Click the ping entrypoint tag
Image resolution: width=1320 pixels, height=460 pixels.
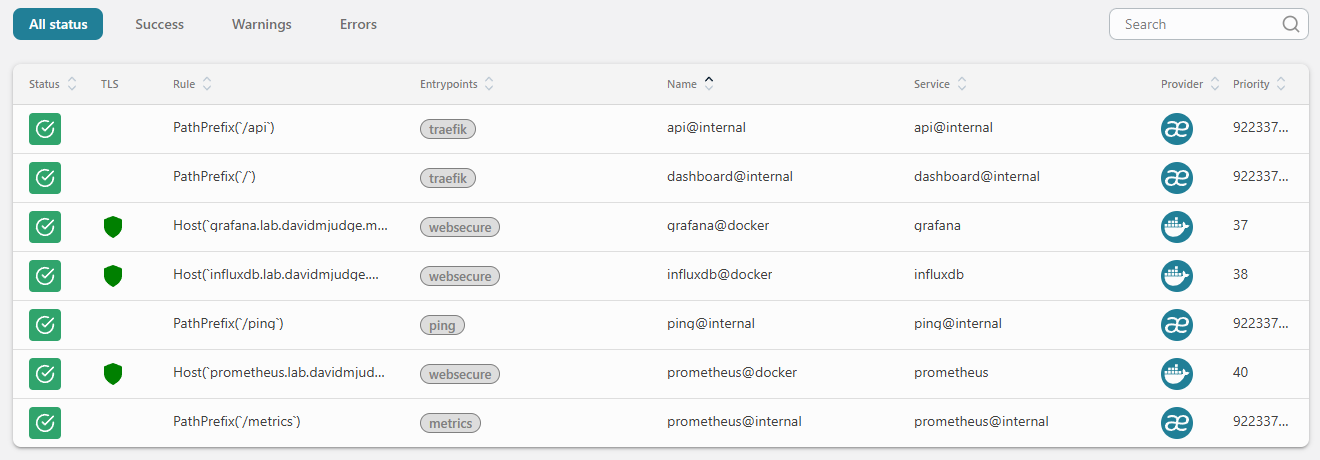[443, 325]
